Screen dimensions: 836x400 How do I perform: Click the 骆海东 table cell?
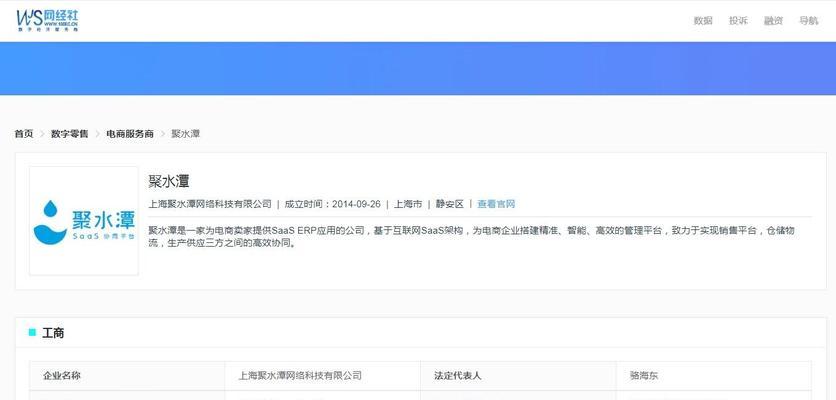(714, 375)
